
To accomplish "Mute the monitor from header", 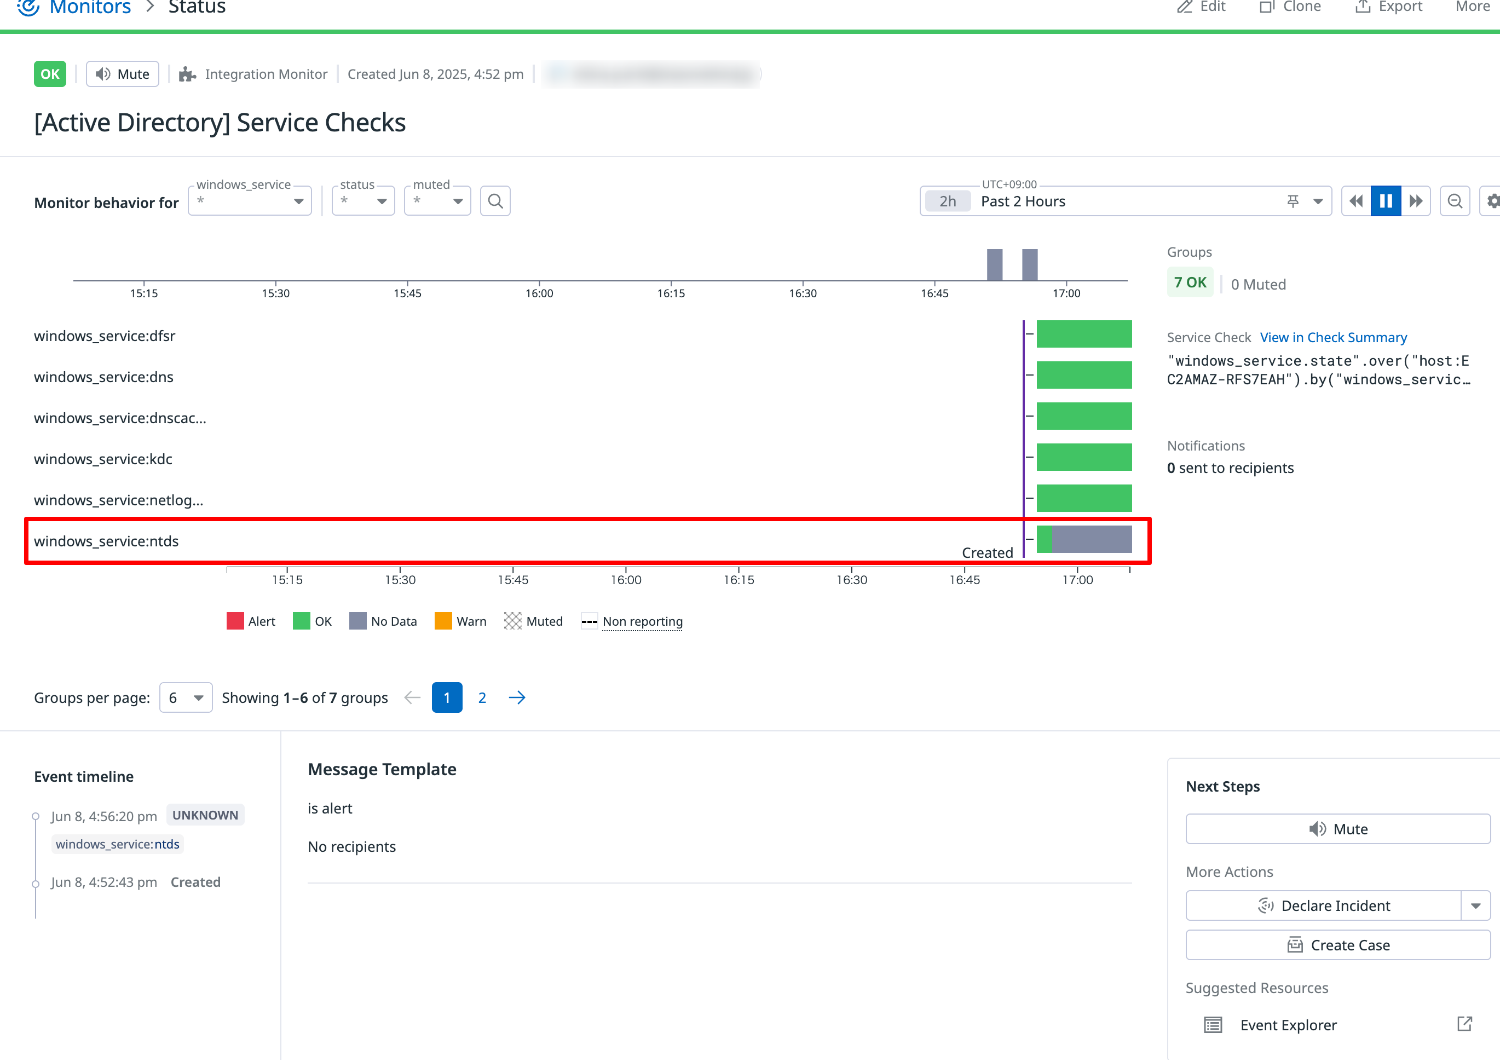I will tap(123, 74).
